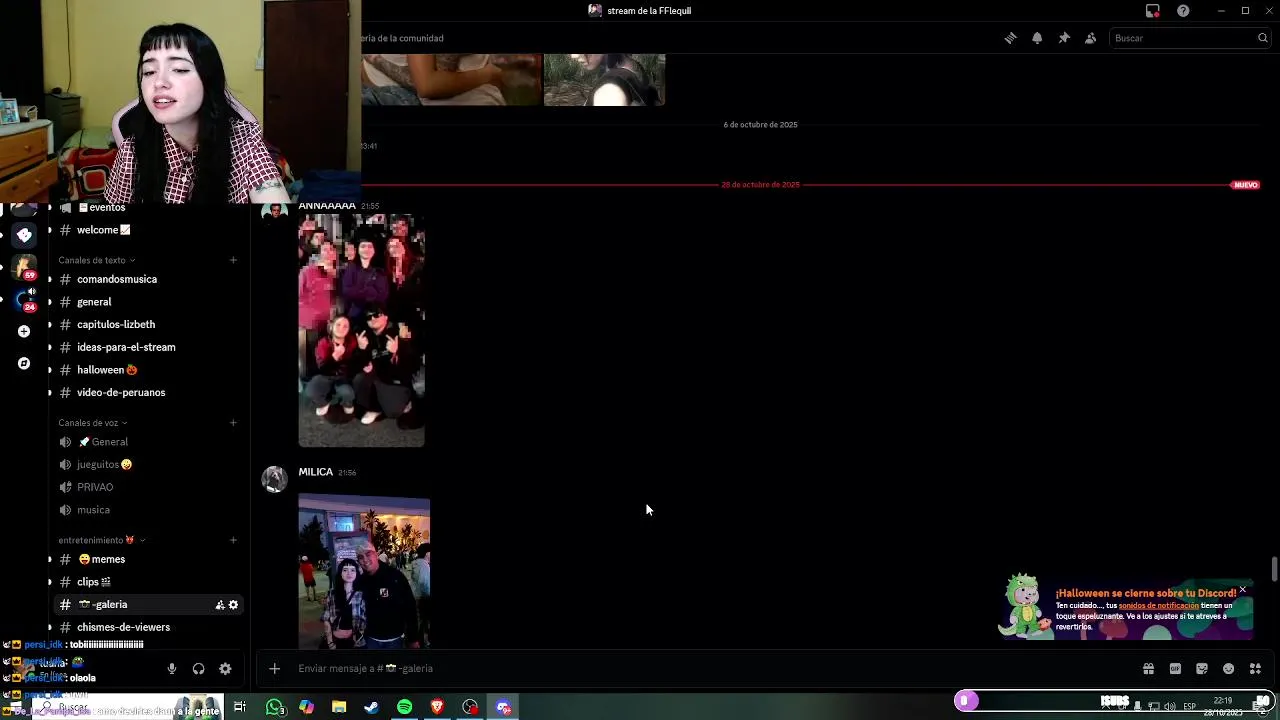Click Add a Server plus icon
The height and width of the screenshot is (720, 1280).
24,331
